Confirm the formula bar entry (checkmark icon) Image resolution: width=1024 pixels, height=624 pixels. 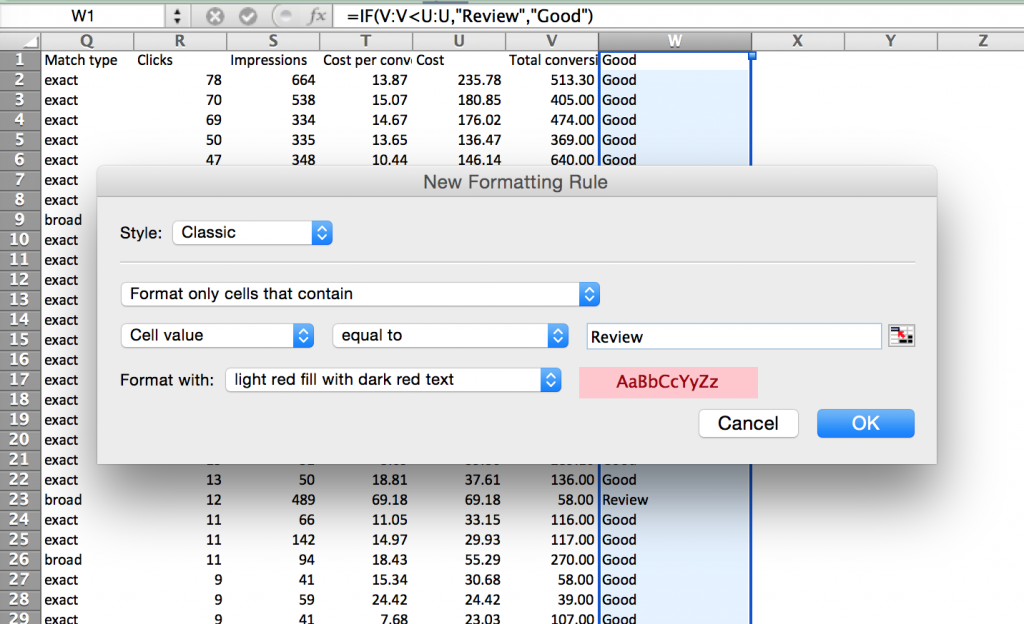pos(248,16)
